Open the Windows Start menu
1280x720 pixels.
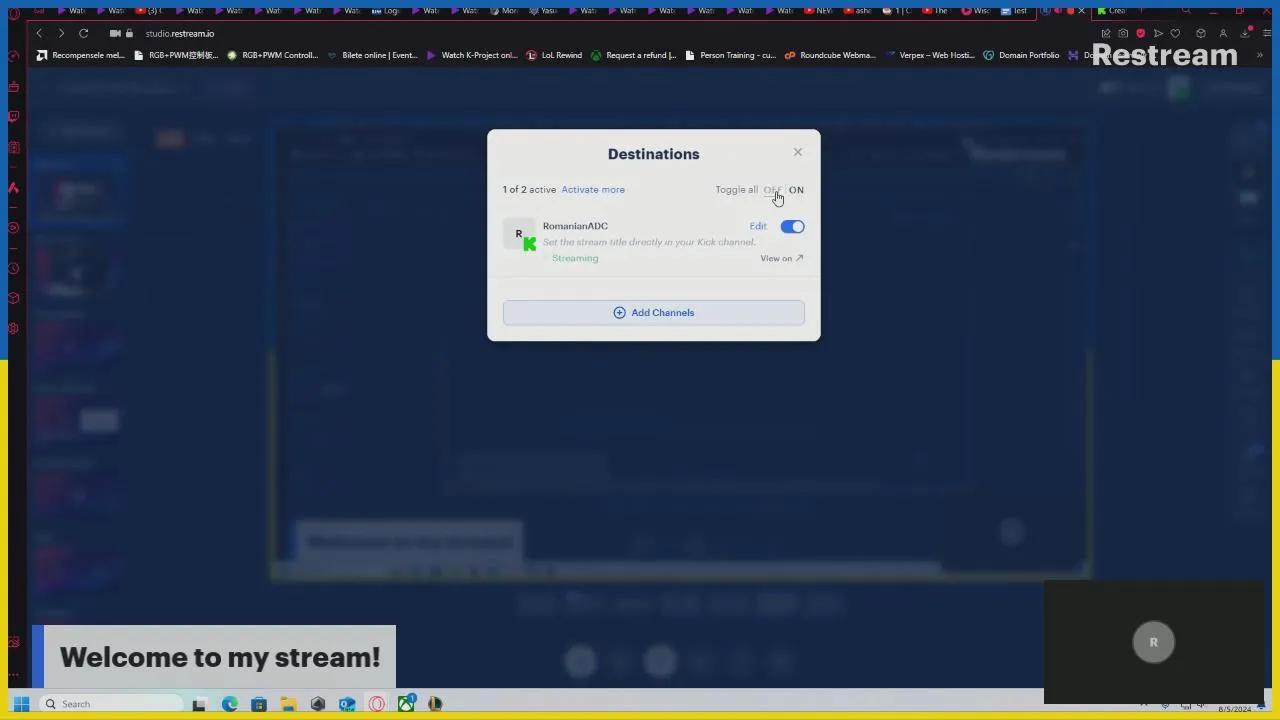pyautogui.click(x=21, y=704)
